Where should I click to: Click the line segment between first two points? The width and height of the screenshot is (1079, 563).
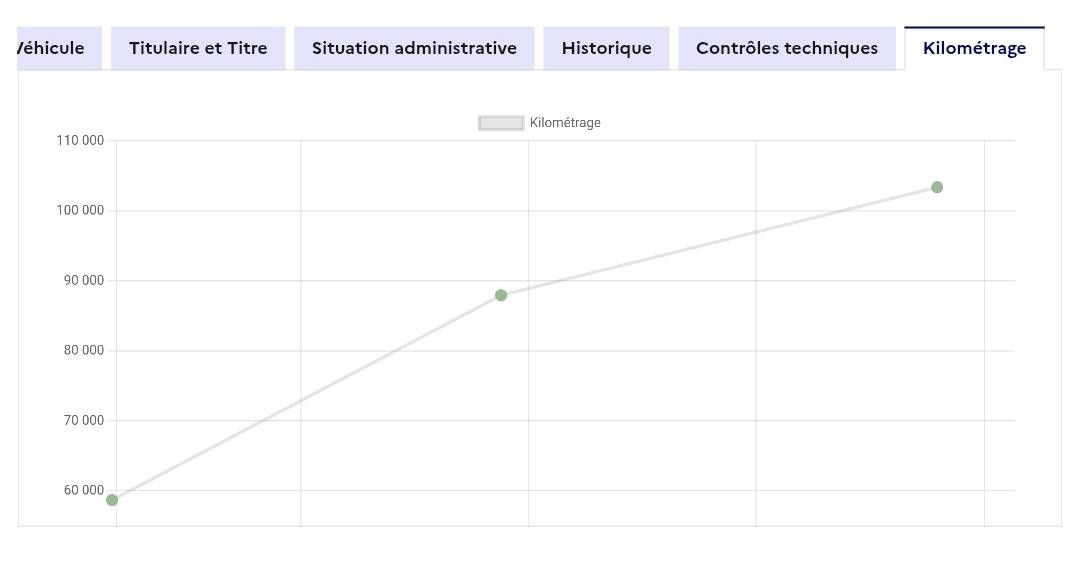tap(306, 398)
